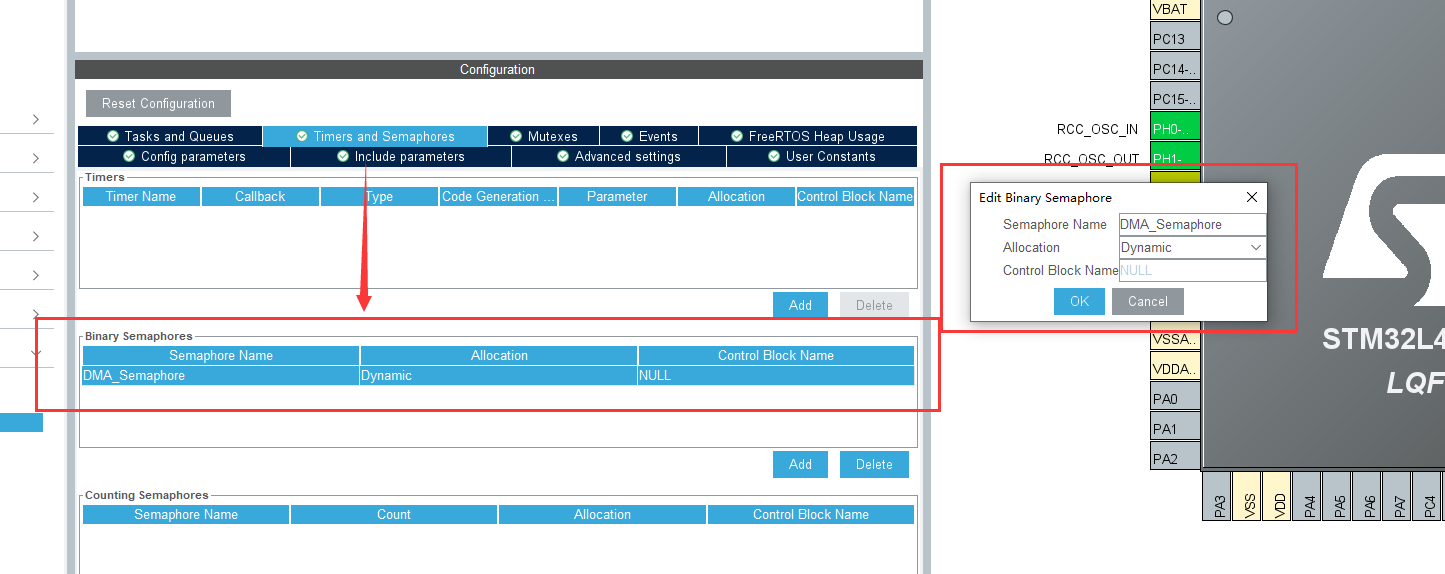Image resolution: width=1445 pixels, height=574 pixels.
Task: Switch to Timers and Semaphores tab
Action: coord(375,136)
